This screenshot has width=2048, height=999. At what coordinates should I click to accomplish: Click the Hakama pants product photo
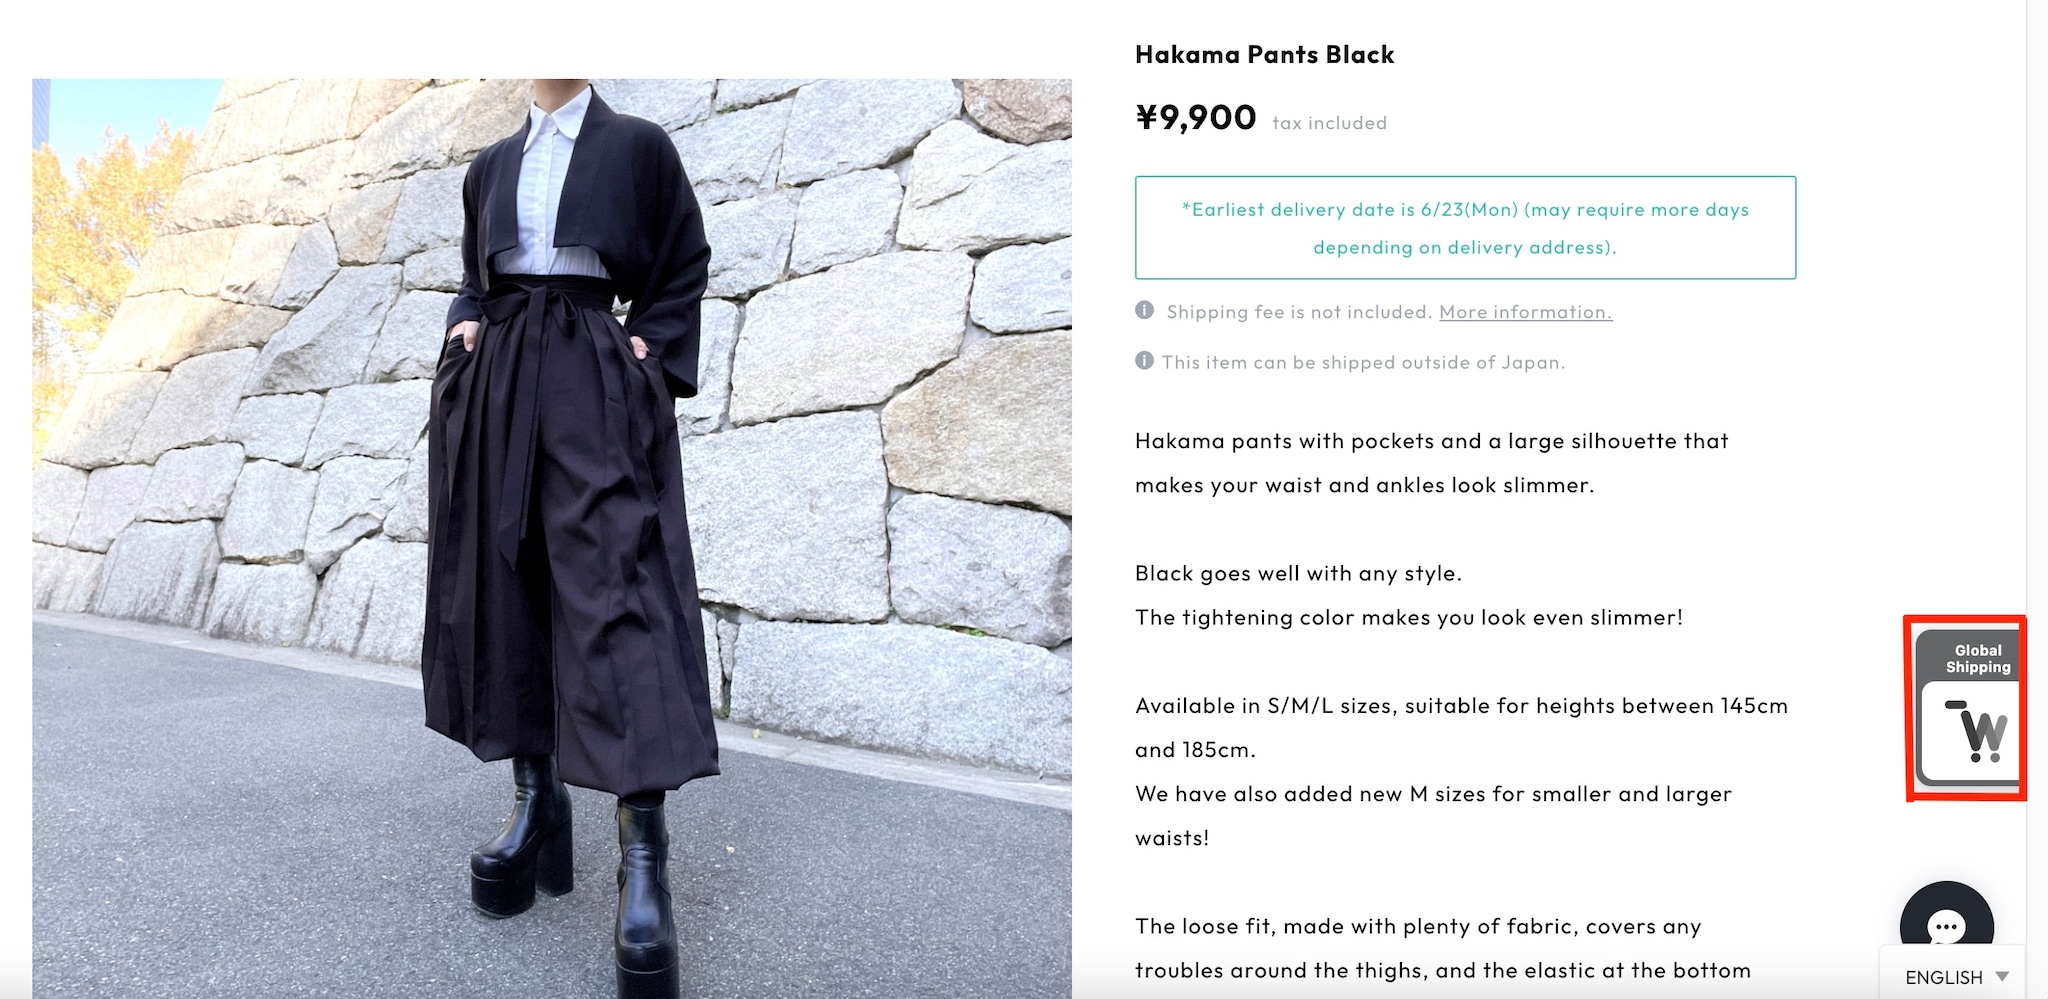click(552, 539)
